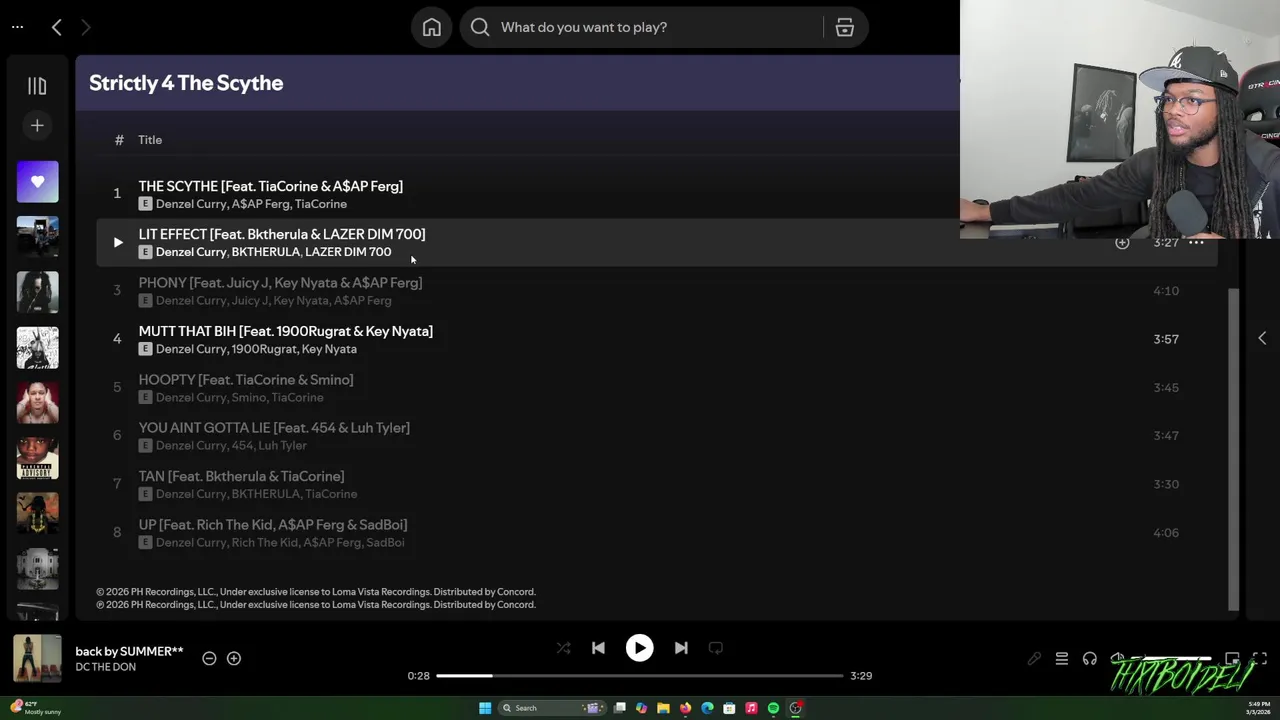The height and width of the screenshot is (720, 1280).
Task: Select track THE SCYTHE title
Action: (x=270, y=186)
